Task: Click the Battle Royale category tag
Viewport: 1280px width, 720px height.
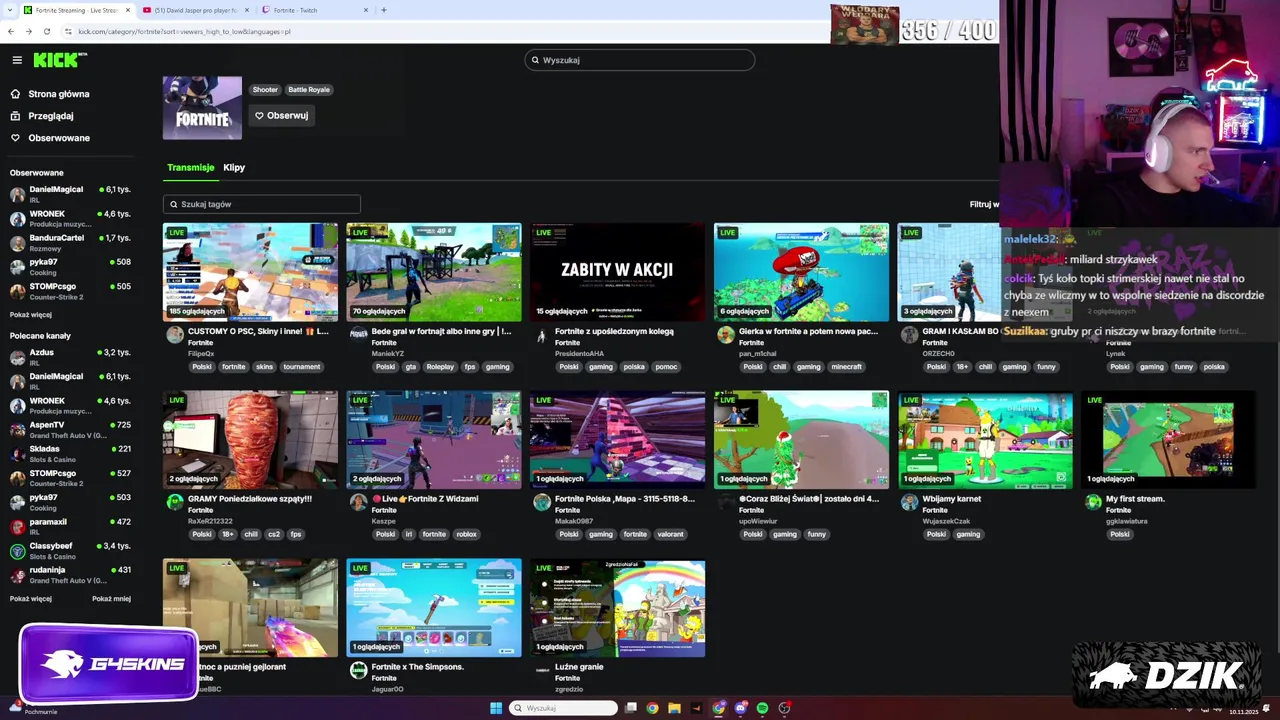Action: click(x=309, y=89)
